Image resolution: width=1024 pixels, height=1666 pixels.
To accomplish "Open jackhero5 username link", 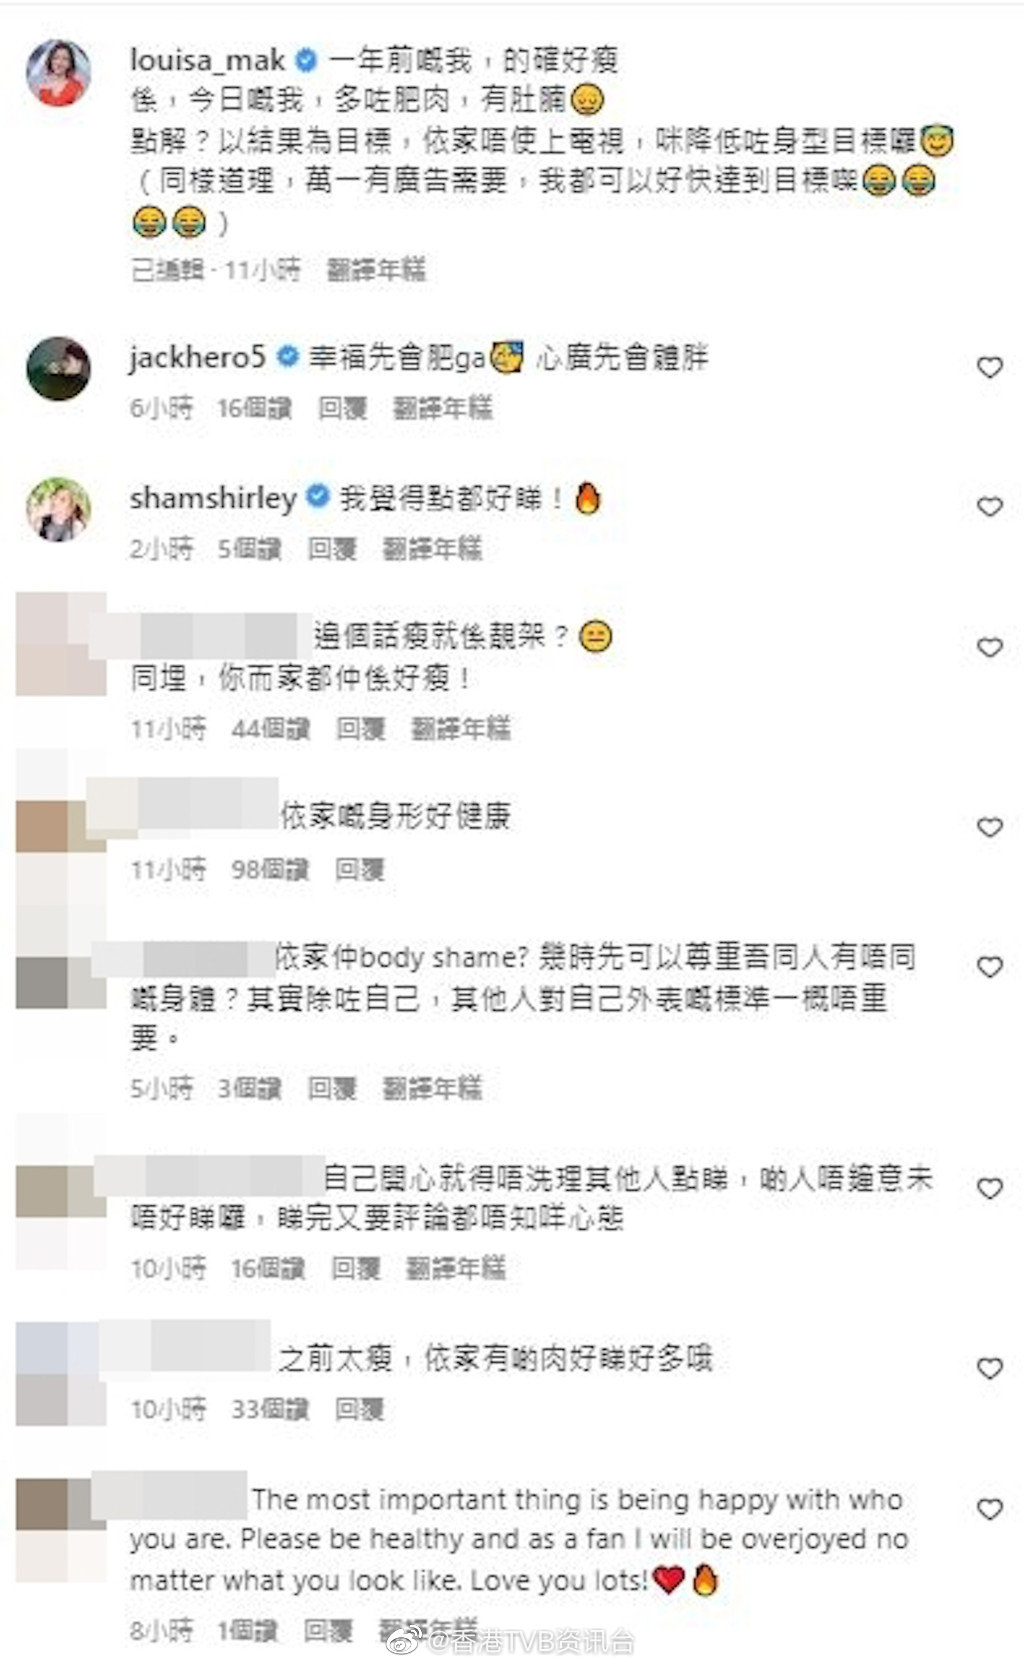I will pos(197,358).
